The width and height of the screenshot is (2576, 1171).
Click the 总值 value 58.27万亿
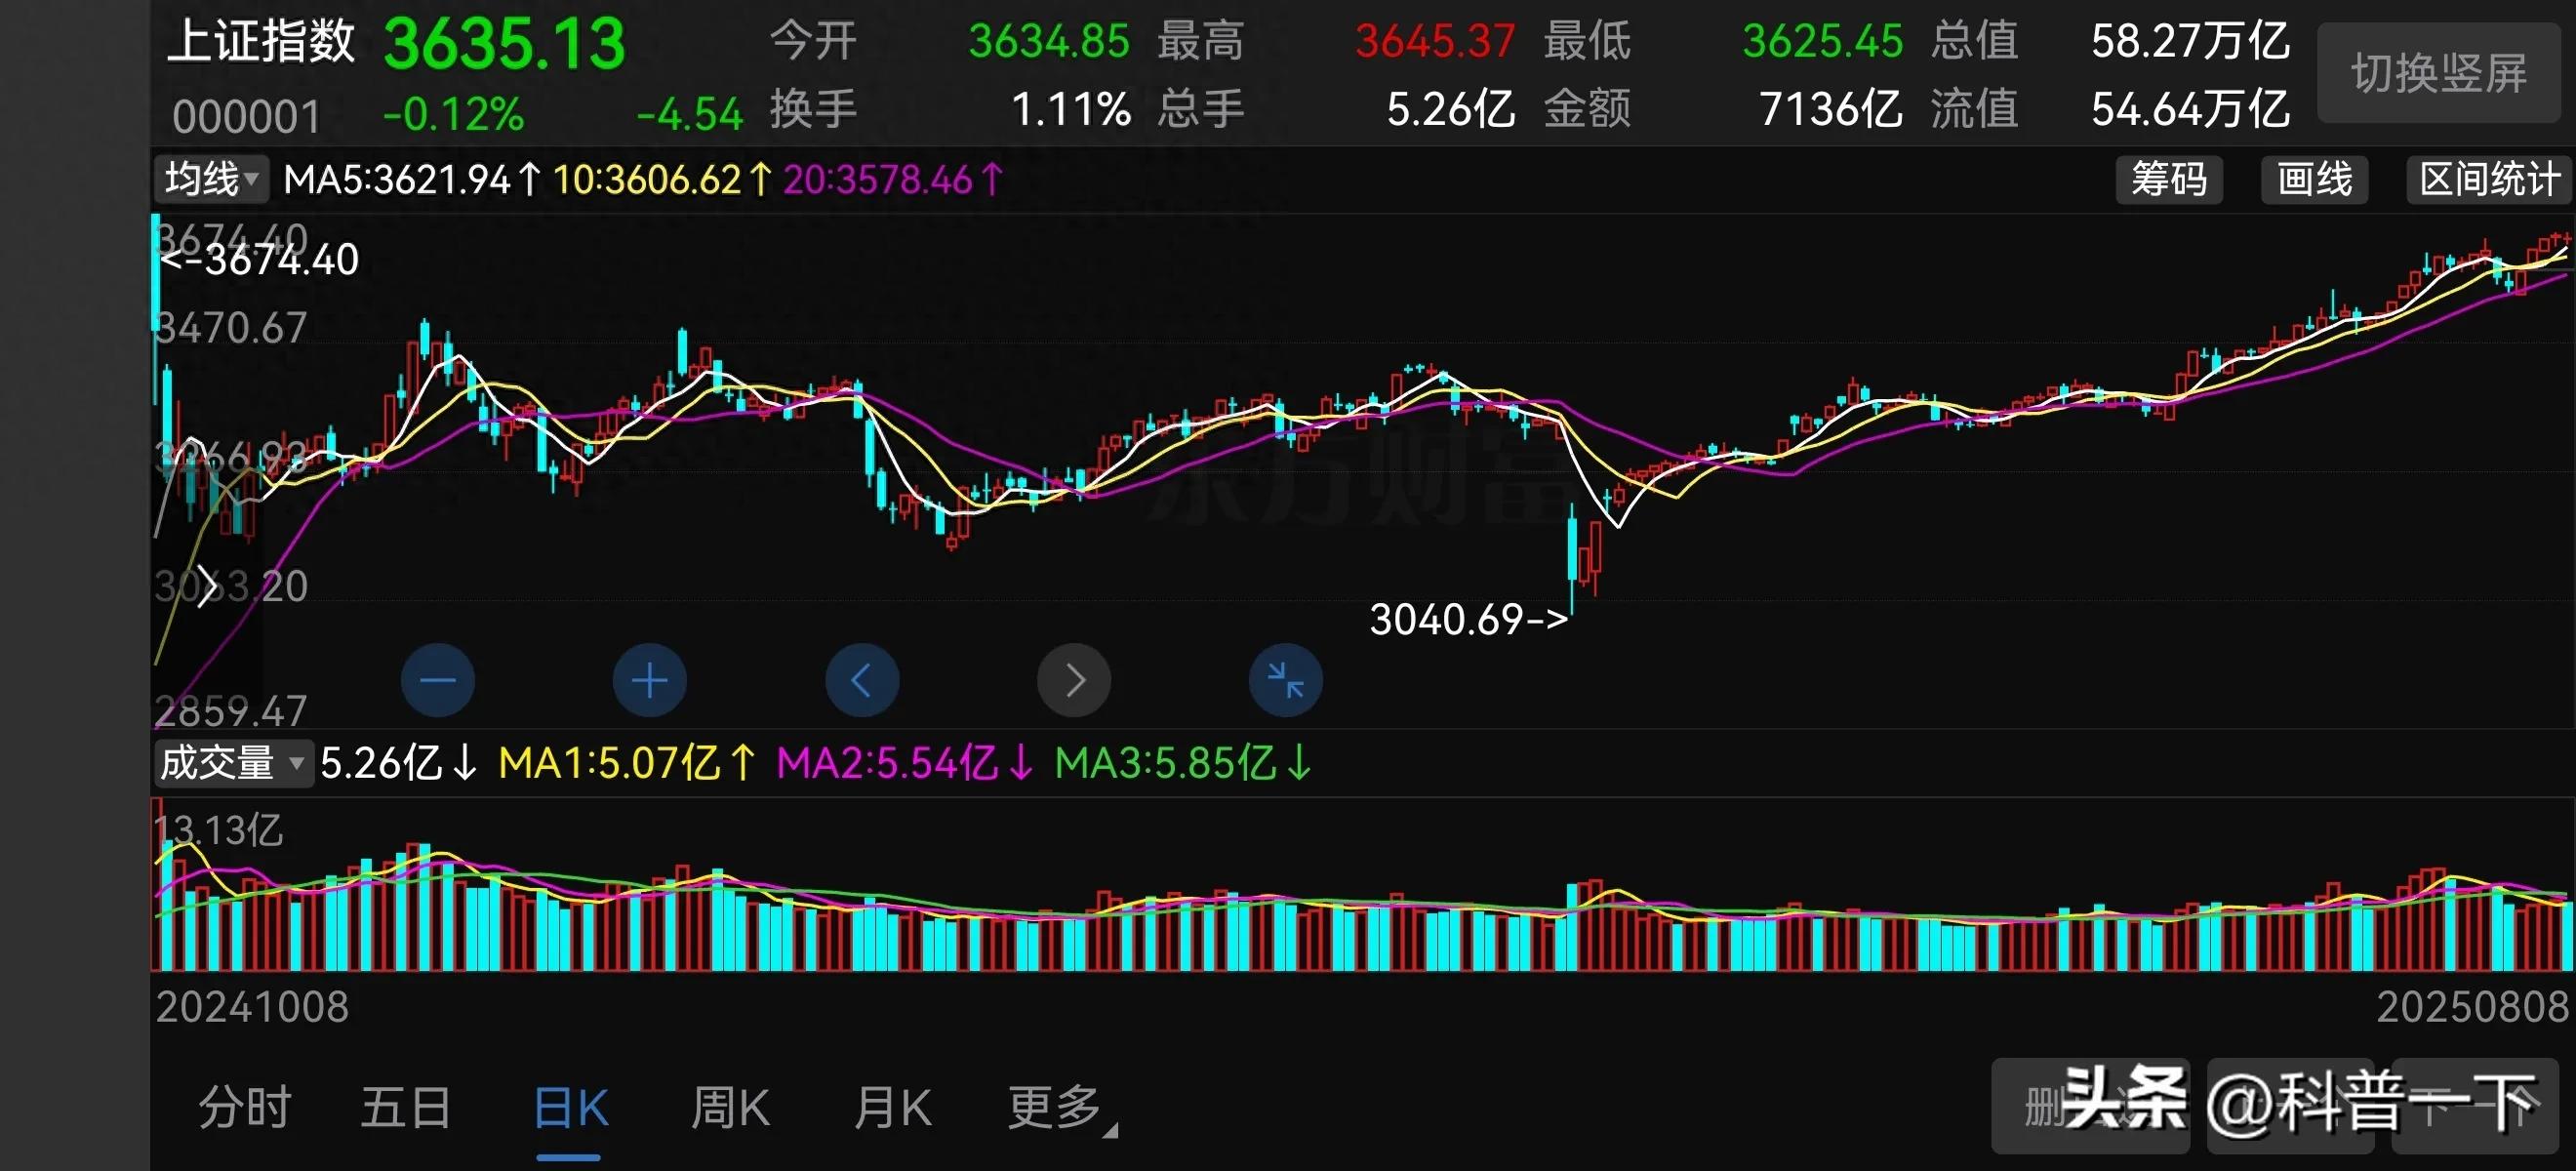tap(2190, 42)
